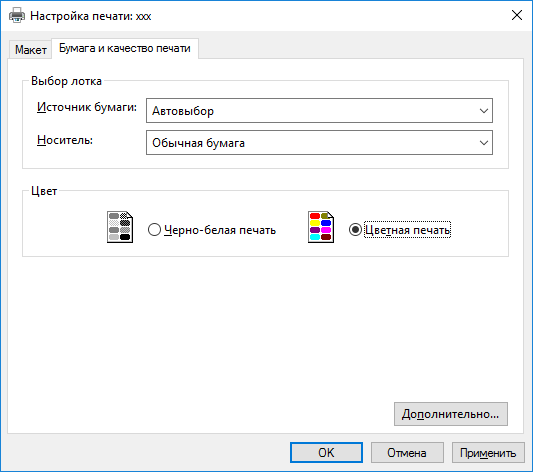Click the Носитель label
533x472 pixels.
pos(65,140)
